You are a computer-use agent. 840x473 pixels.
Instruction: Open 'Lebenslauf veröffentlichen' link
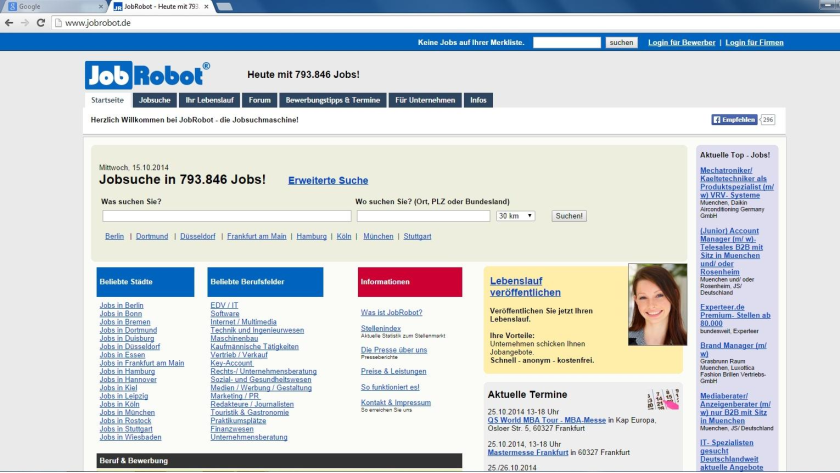525,287
